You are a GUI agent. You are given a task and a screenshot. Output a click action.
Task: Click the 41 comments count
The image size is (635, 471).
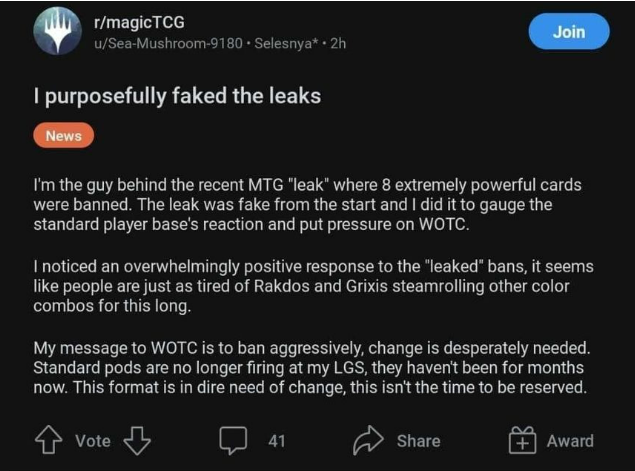[x=277, y=441]
